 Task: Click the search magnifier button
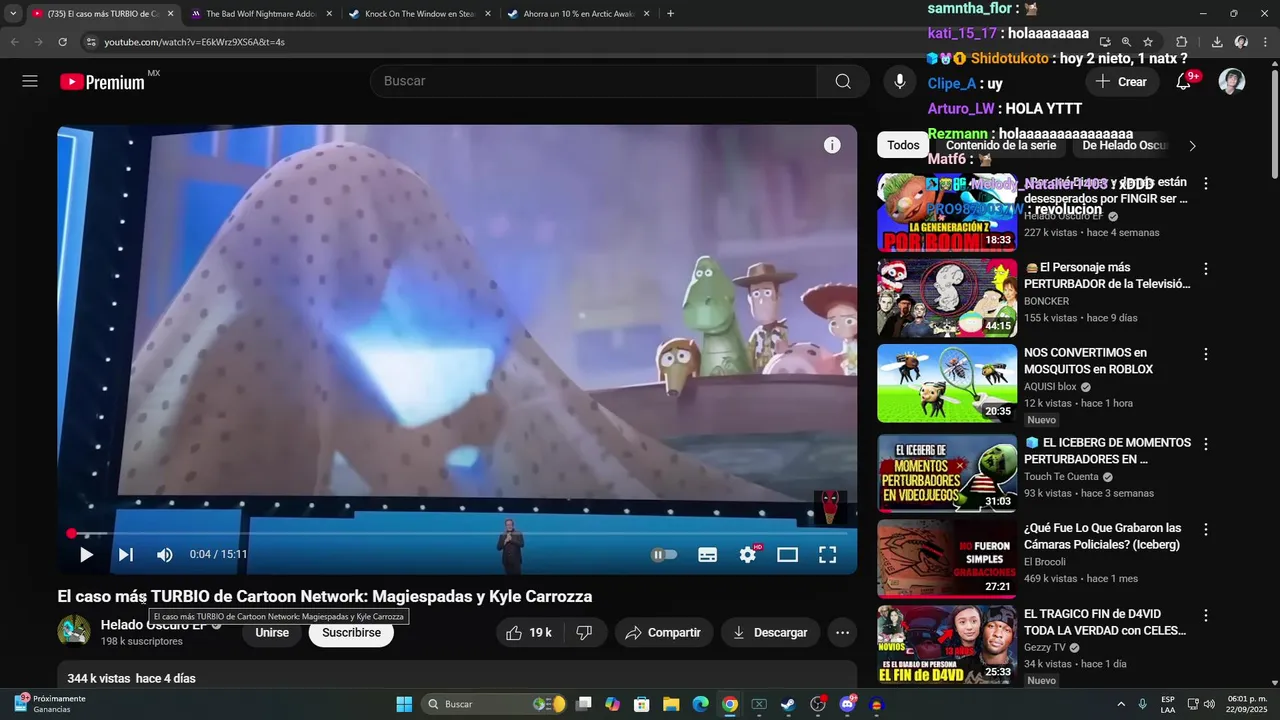pos(843,81)
